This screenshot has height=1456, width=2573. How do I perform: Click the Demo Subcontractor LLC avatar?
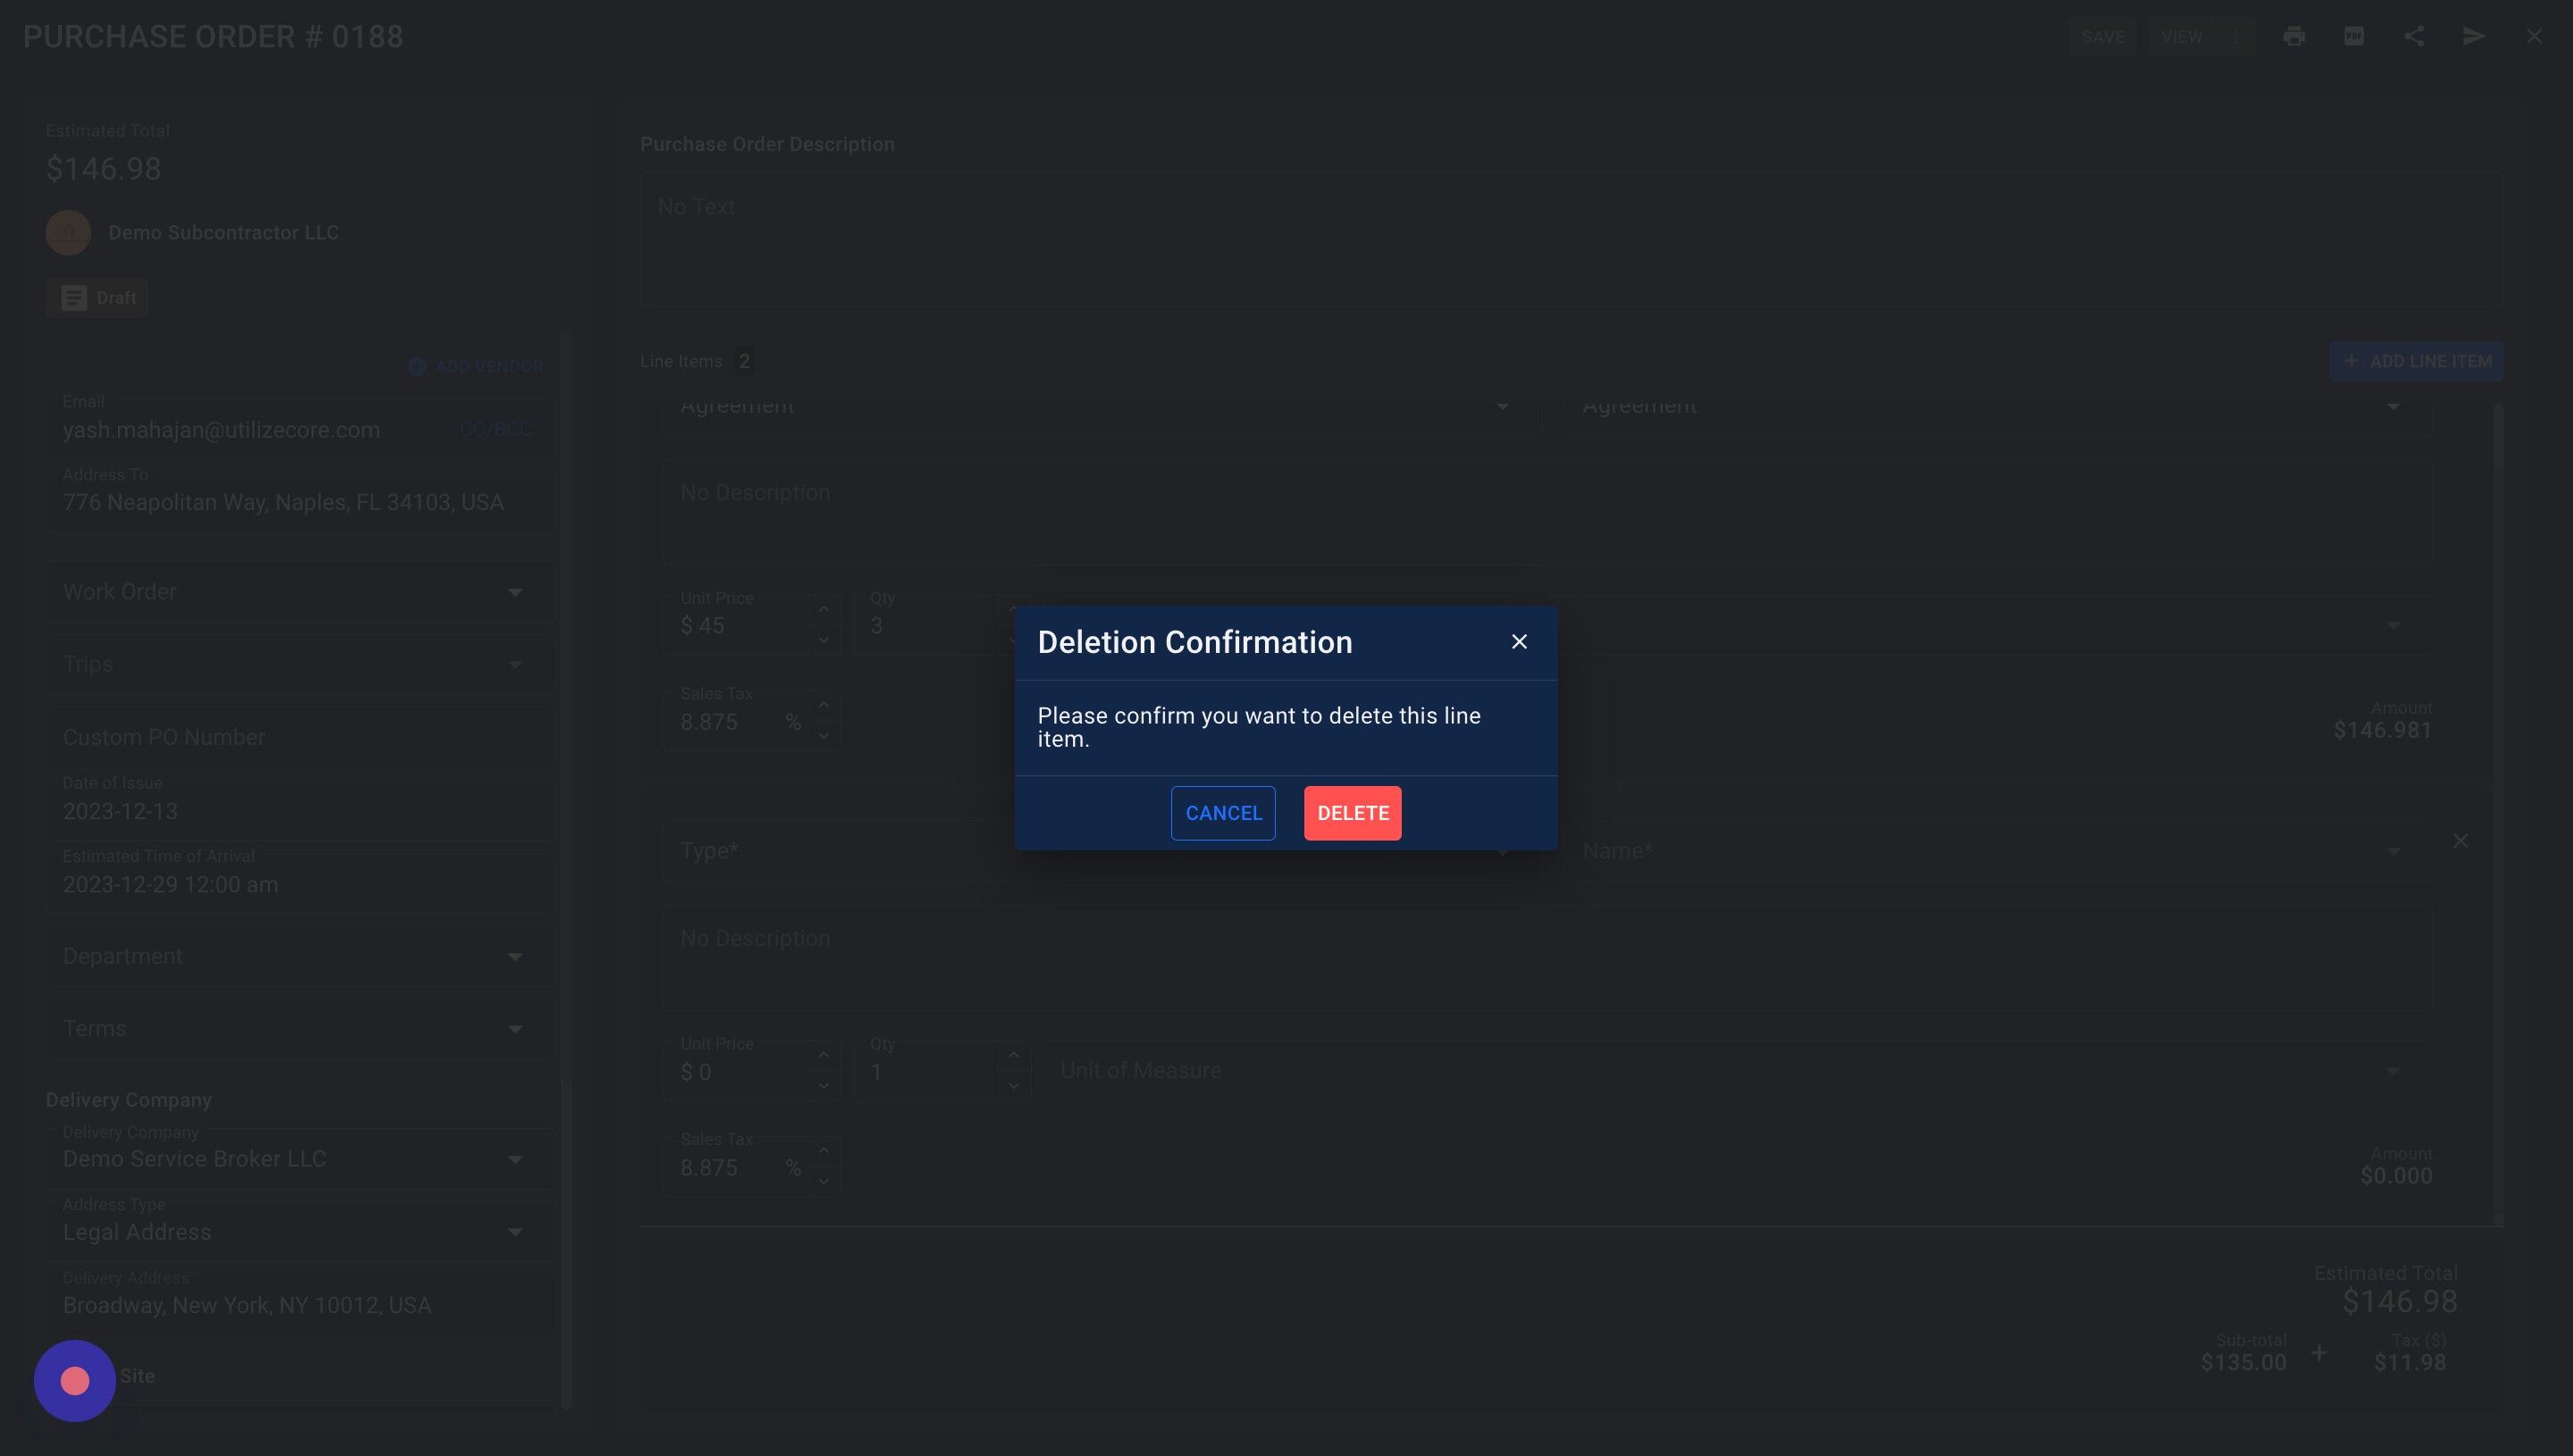tap(68, 232)
